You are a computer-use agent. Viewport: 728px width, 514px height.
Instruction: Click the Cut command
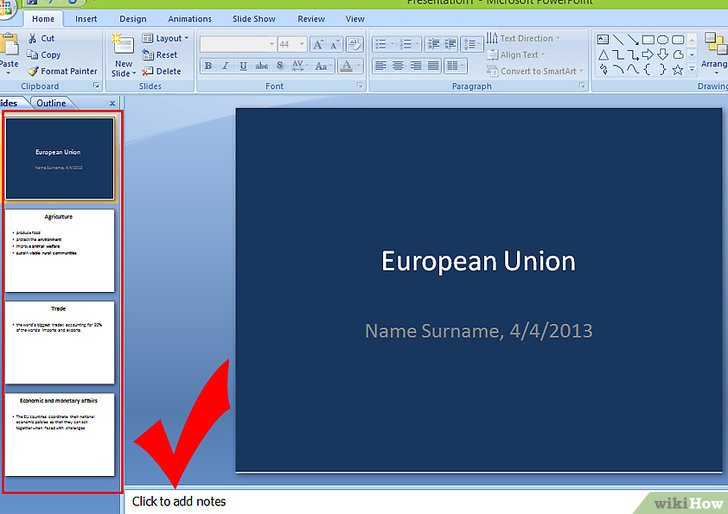41,38
